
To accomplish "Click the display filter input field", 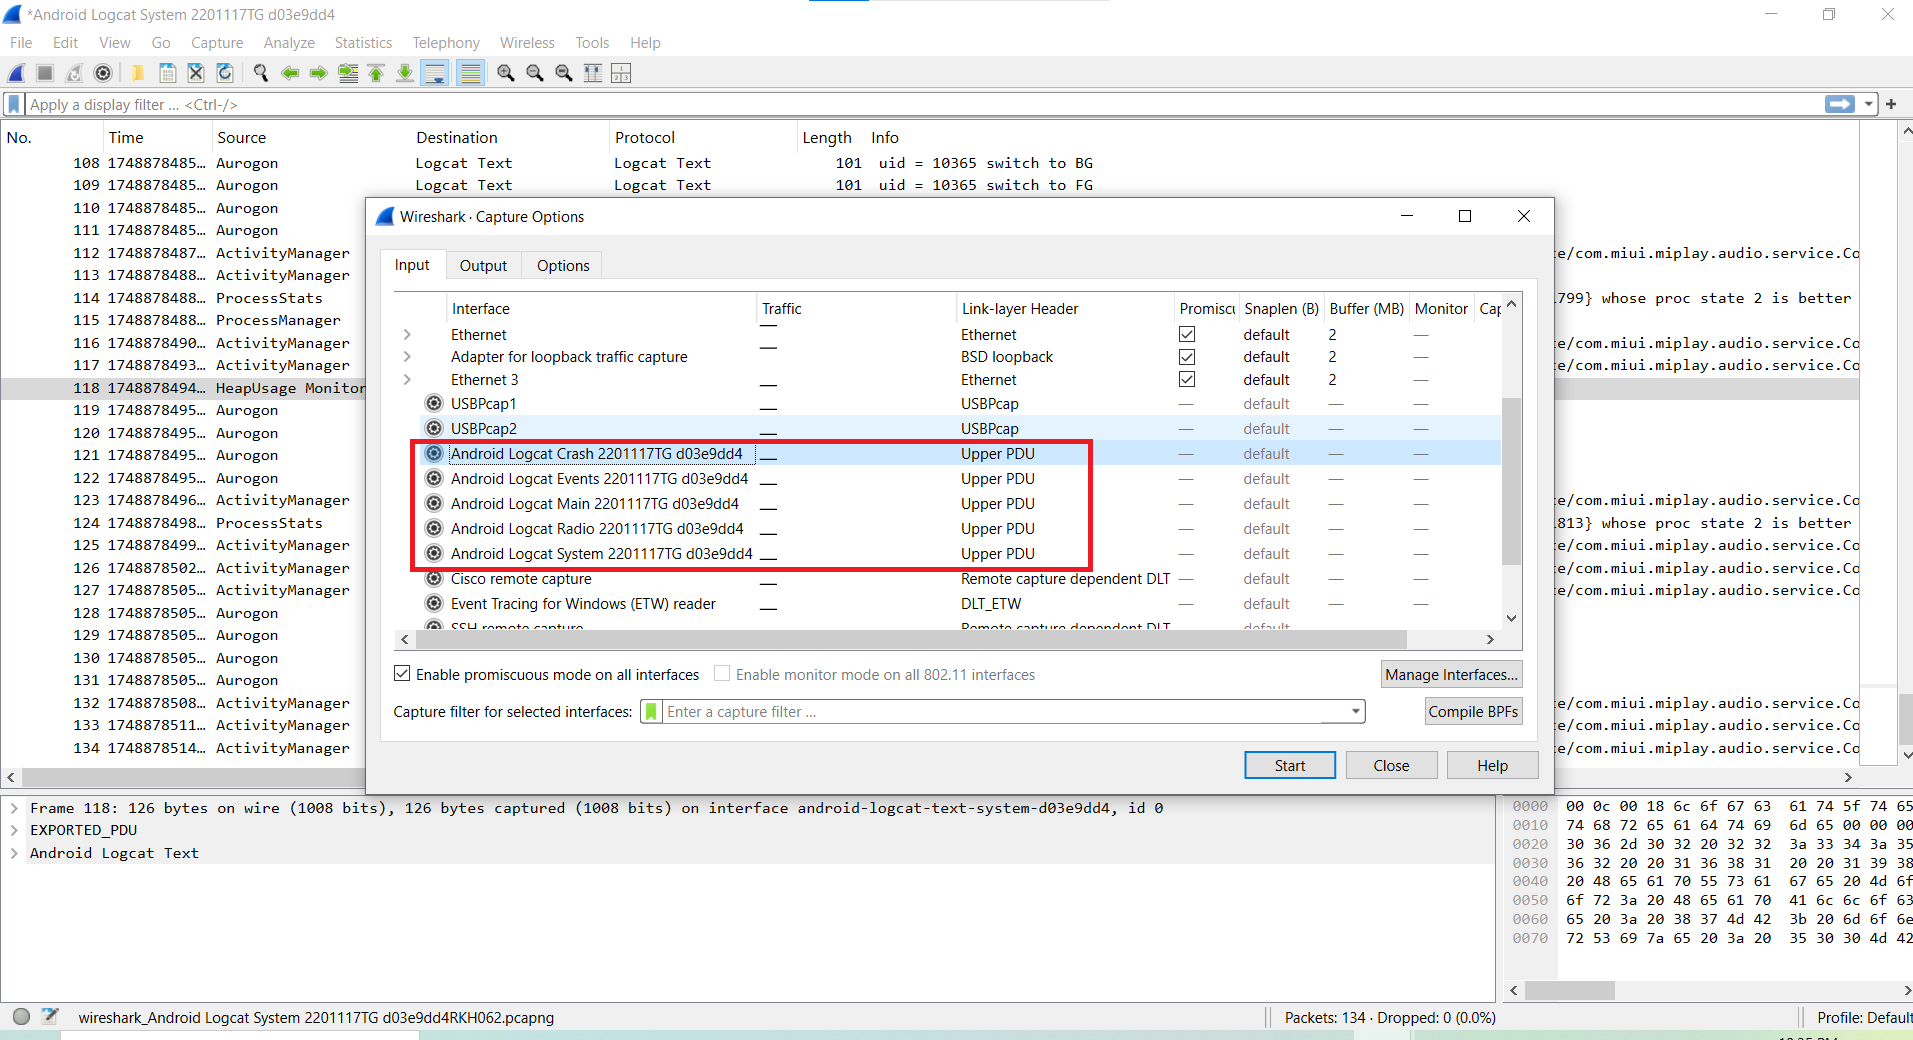I will tap(924, 104).
